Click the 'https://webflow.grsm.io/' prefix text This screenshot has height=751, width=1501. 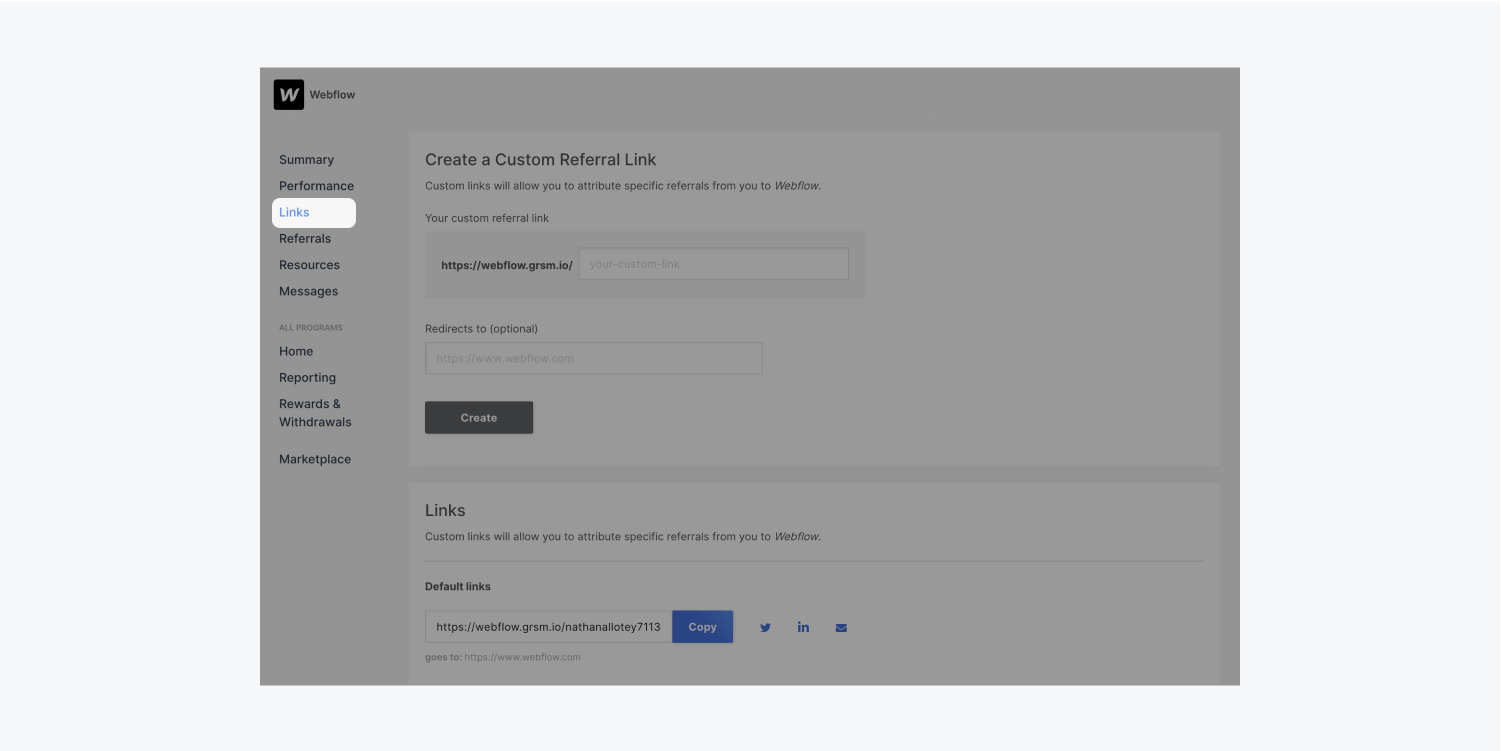coord(507,265)
